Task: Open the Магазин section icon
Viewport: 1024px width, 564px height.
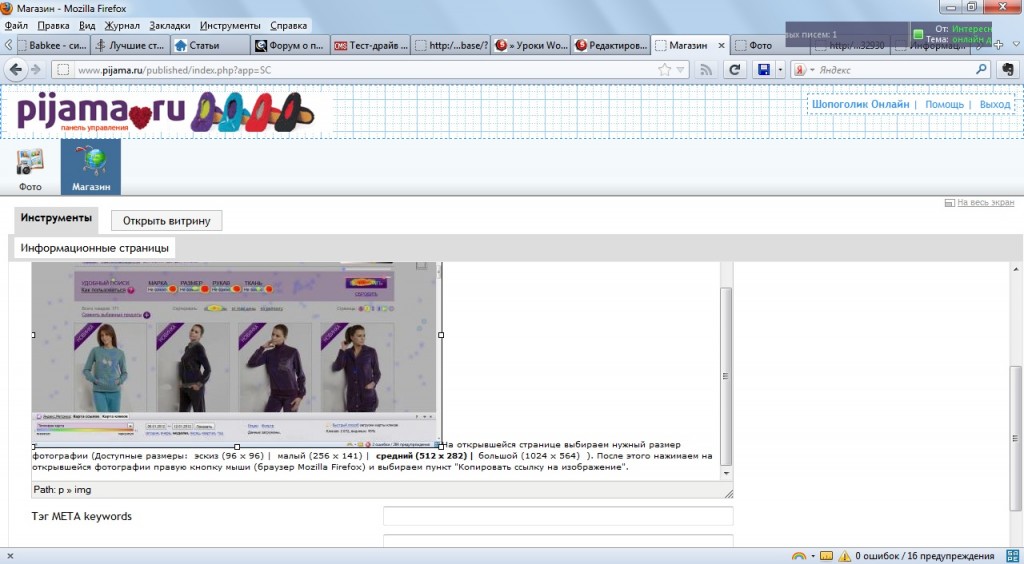Action: [91, 167]
